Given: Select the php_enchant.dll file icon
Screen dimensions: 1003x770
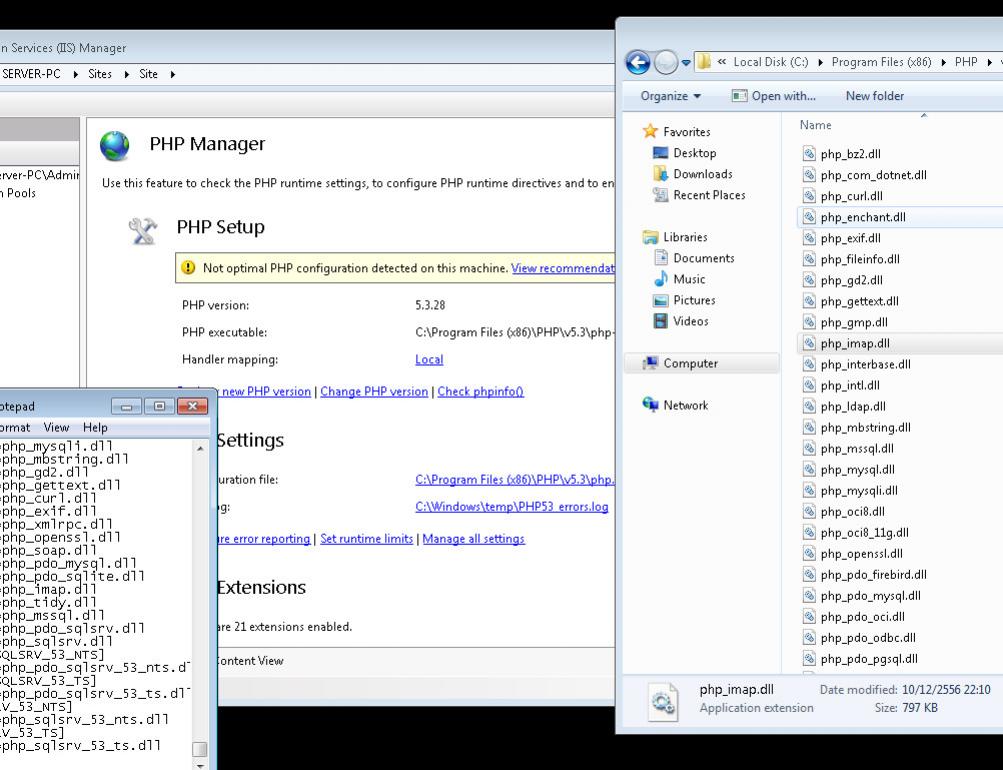Looking at the screenshot, I should coord(809,217).
